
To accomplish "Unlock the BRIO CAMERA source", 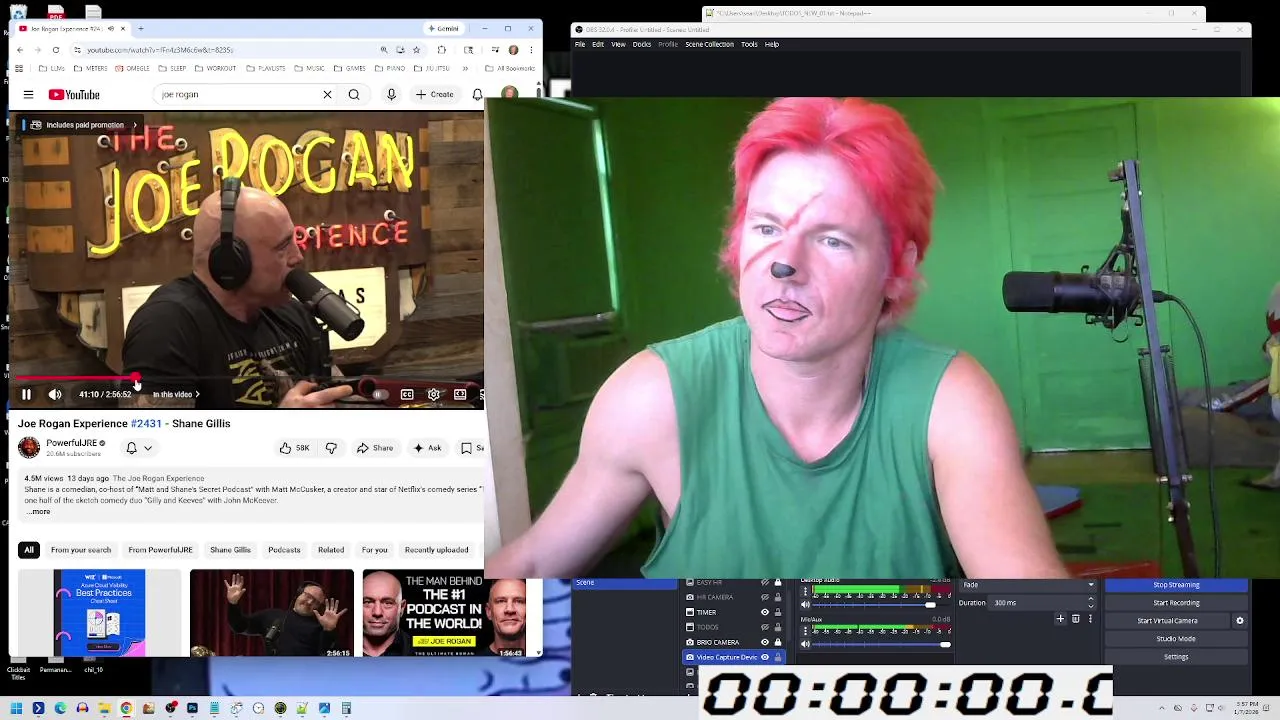I will (x=778, y=642).
